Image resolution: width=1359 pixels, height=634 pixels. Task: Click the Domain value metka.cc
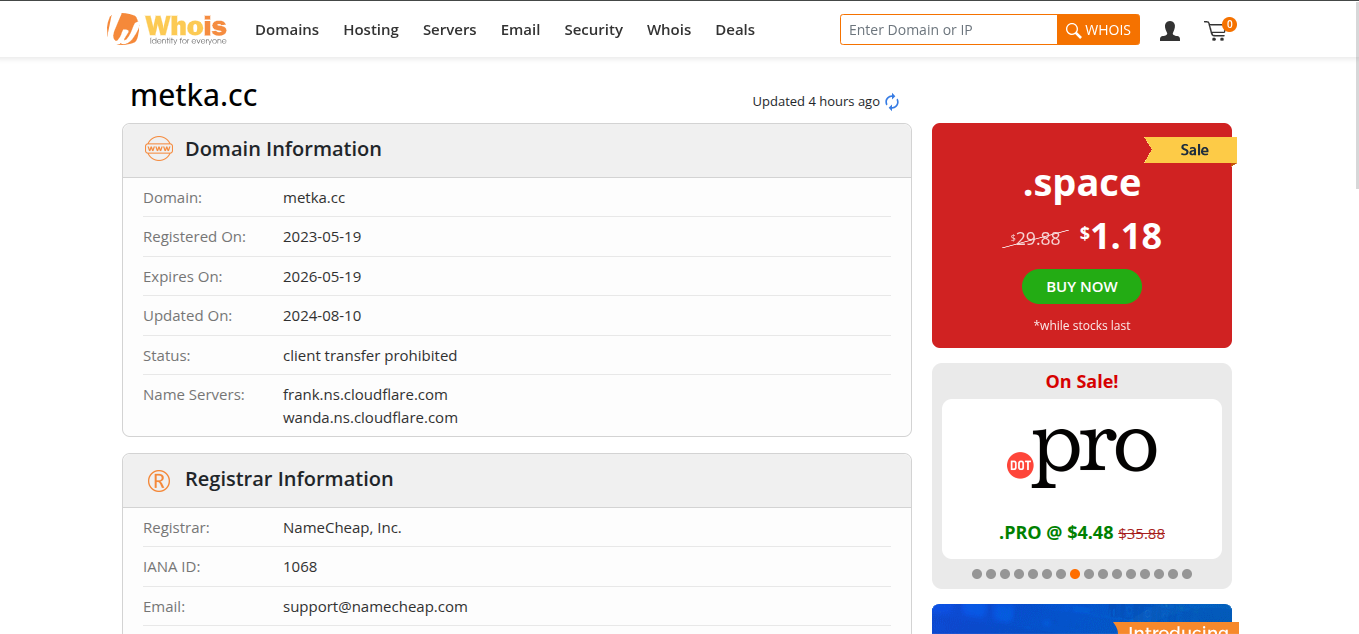pyautogui.click(x=314, y=198)
